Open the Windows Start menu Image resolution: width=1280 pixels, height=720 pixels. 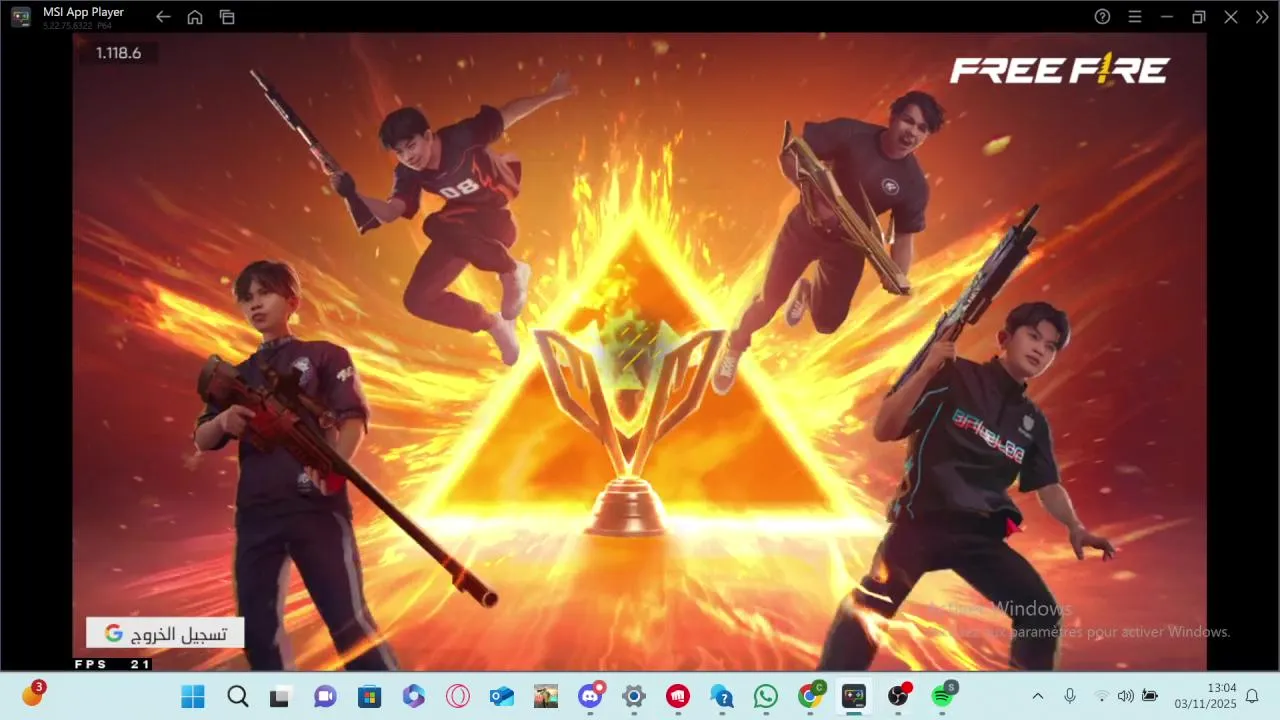coord(193,696)
